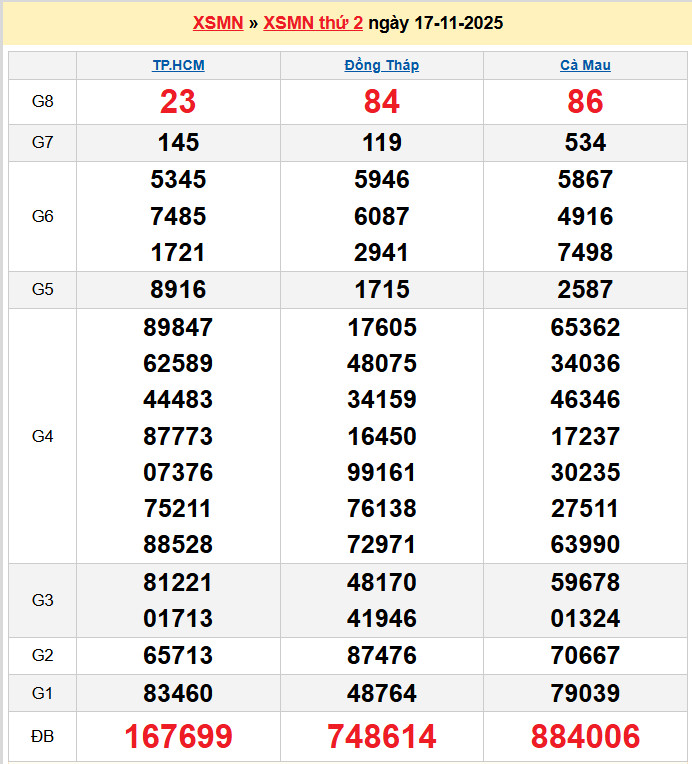Select G5 number 8916 for TP.HCM
The height and width of the screenshot is (764, 692).
[178, 290]
